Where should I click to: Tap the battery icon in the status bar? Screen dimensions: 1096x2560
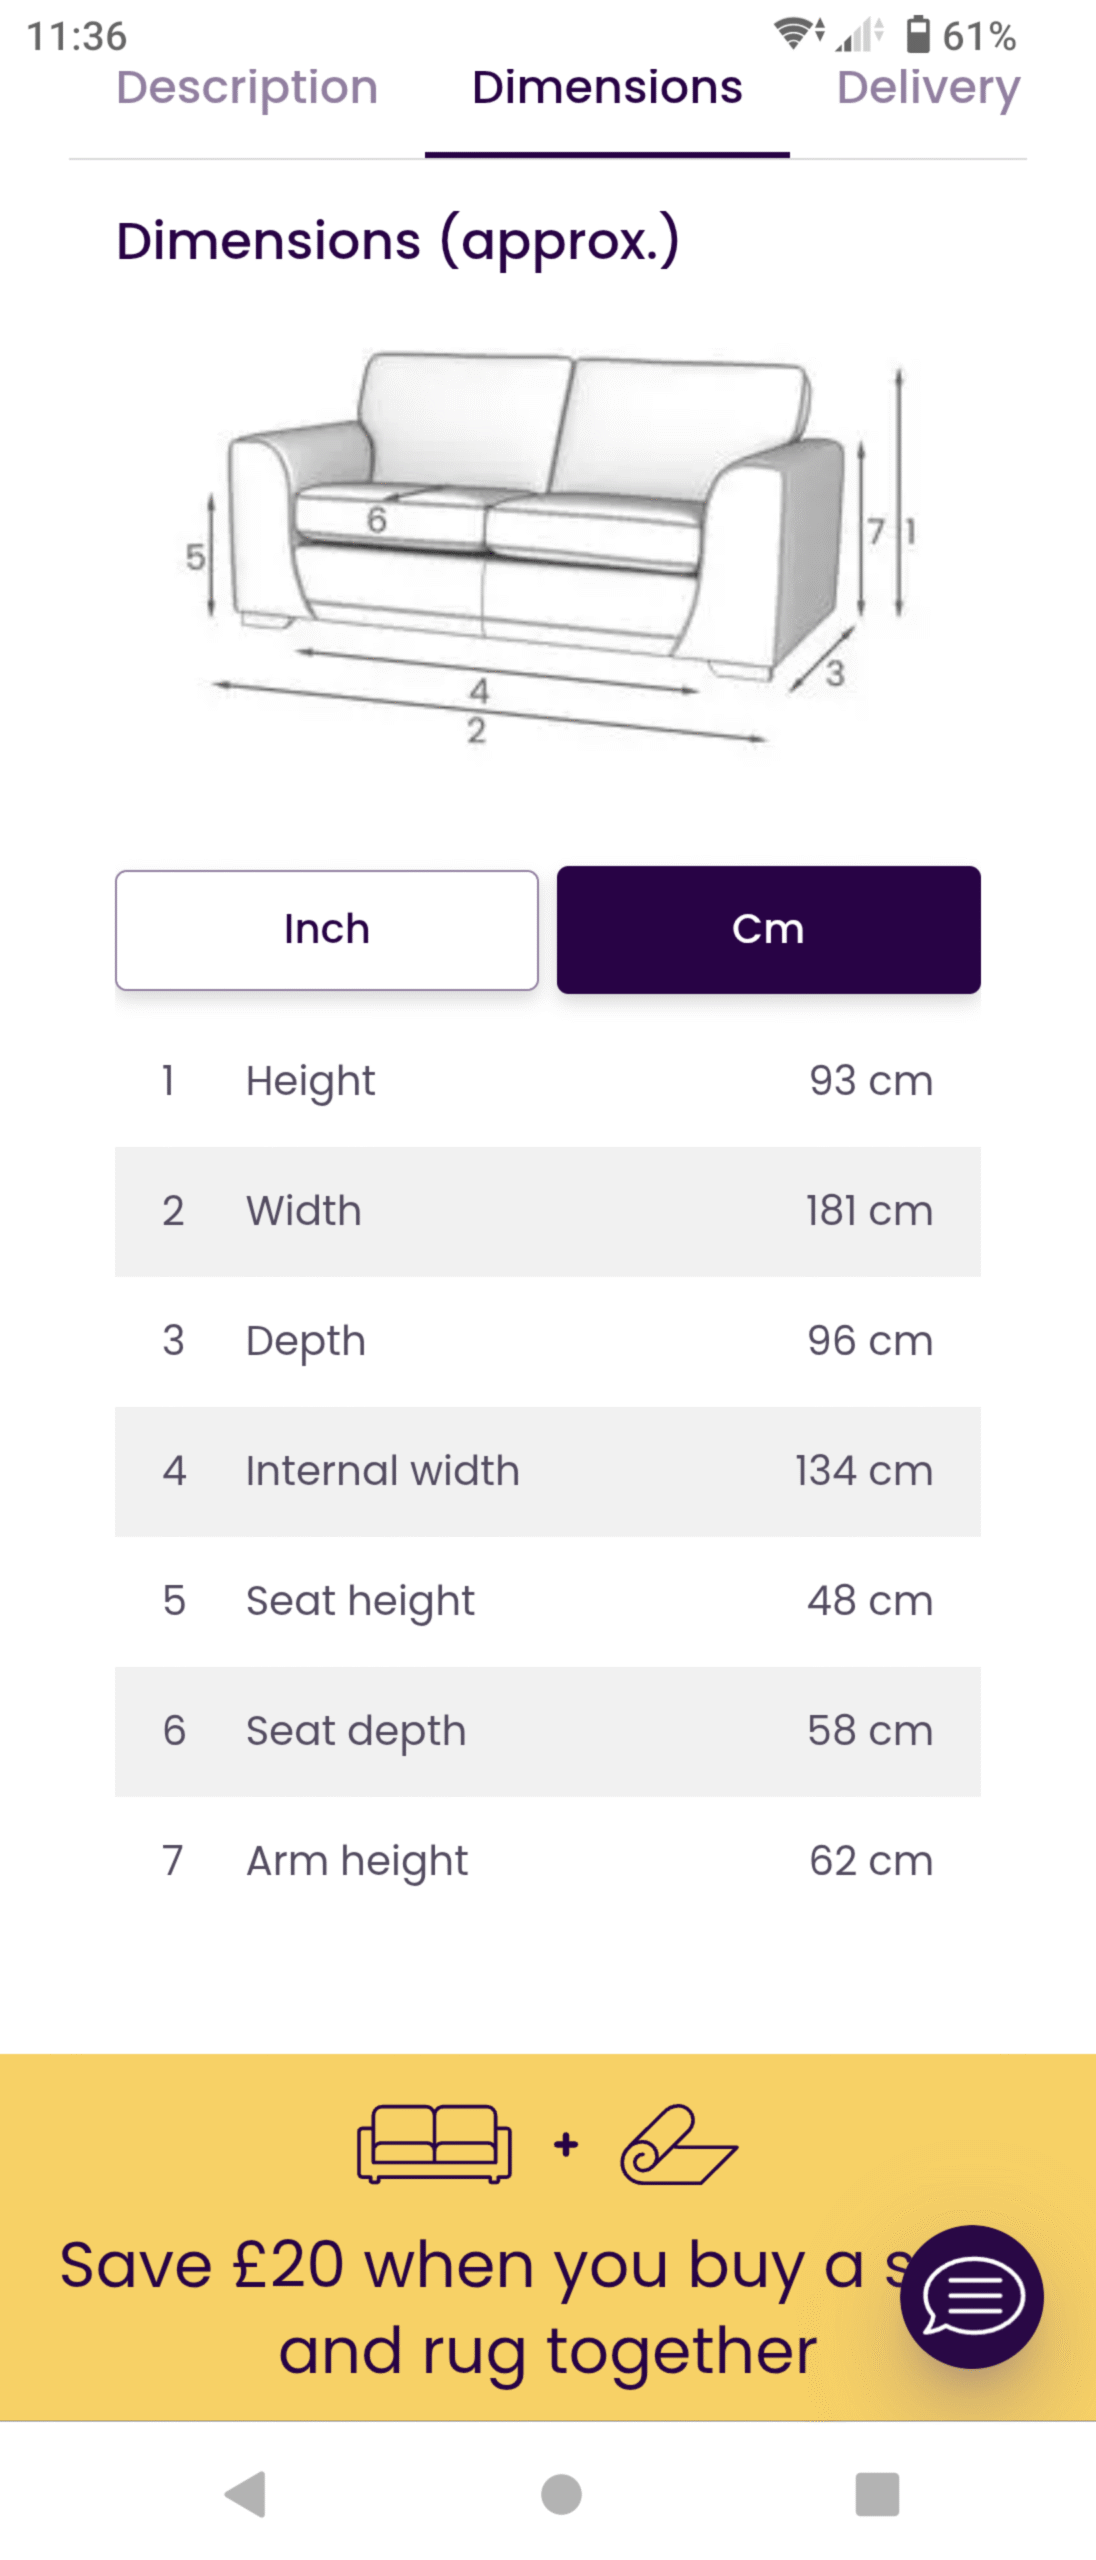click(917, 35)
